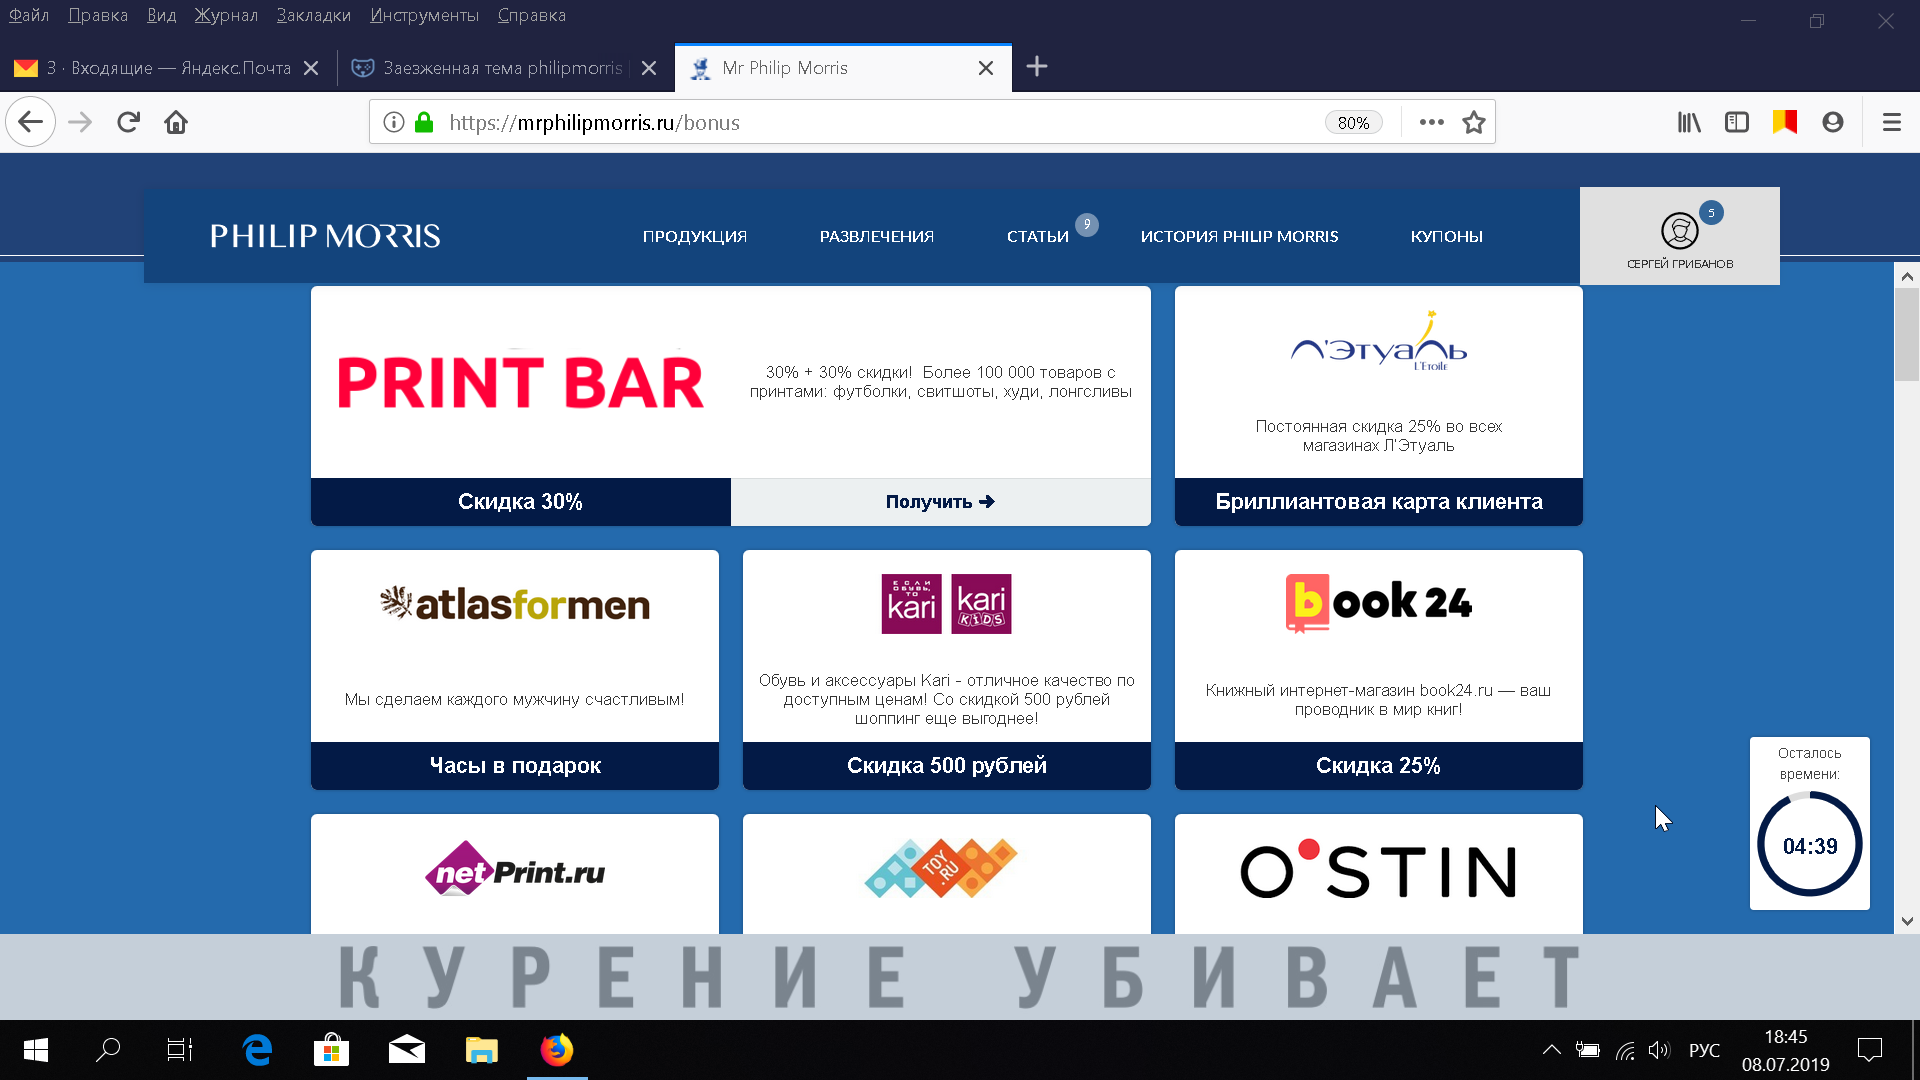The width and height of the screenshot is (1920, 1080).
Task: Click the browser Forward arrow button
Action: pyautogui.click(x=80, y=122)
